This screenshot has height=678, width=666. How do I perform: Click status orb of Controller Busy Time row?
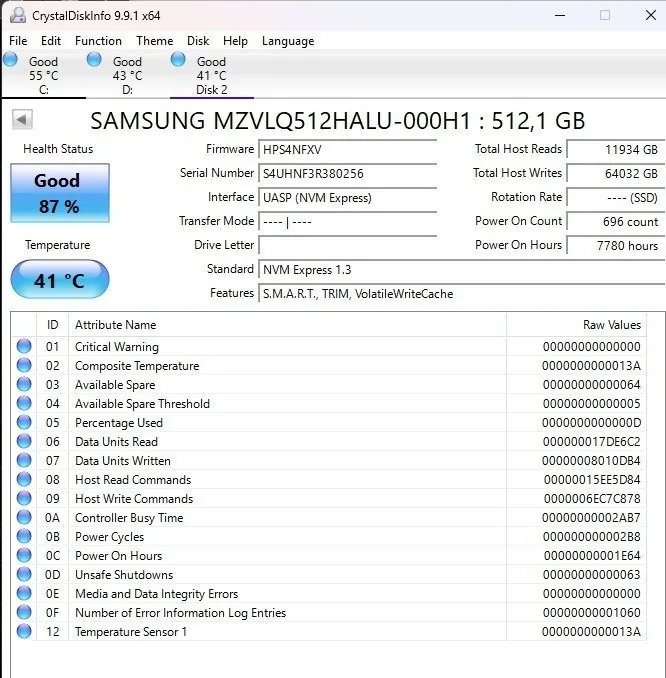tap(24, 517)
